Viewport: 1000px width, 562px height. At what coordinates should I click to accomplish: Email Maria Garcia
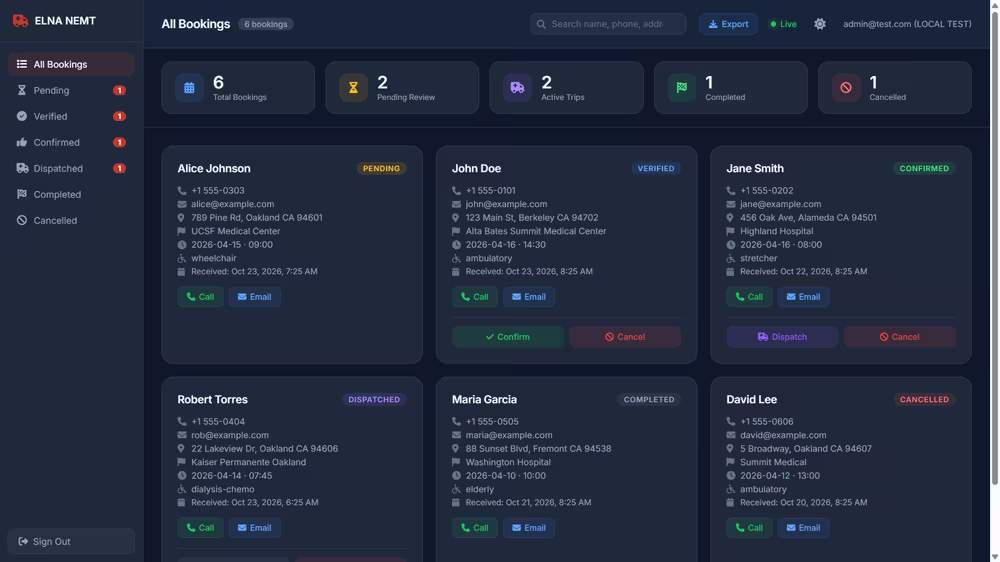tap(529, 528)
